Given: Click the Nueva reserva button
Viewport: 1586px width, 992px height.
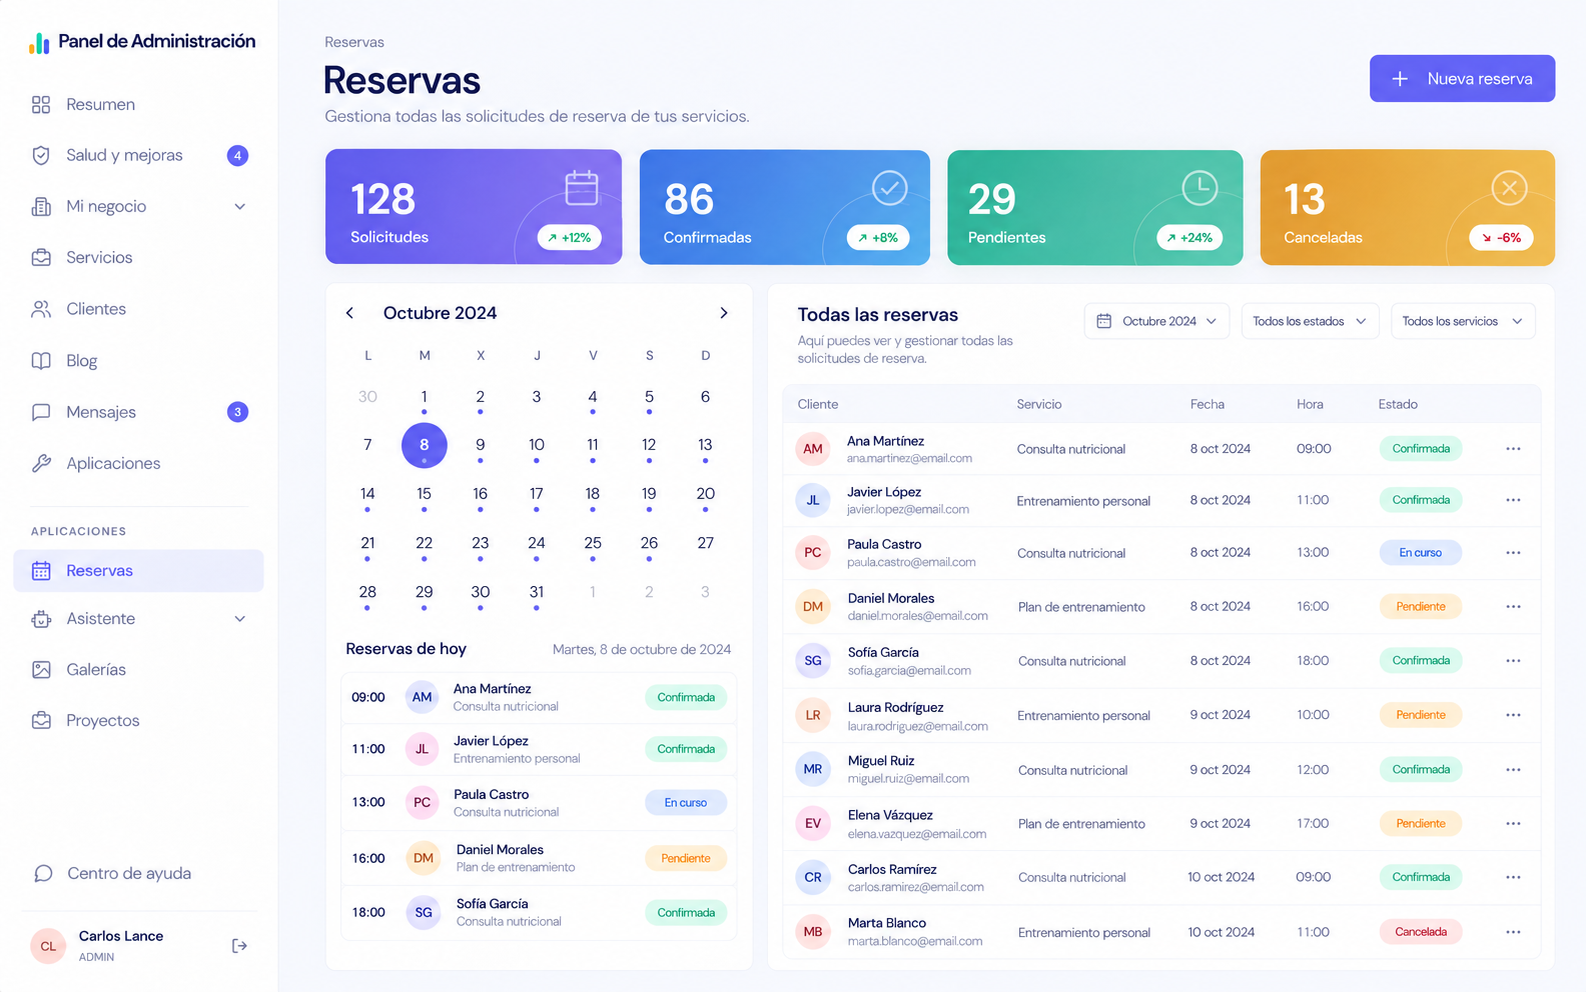Looking at the screenshot, I should (1462, 78).
